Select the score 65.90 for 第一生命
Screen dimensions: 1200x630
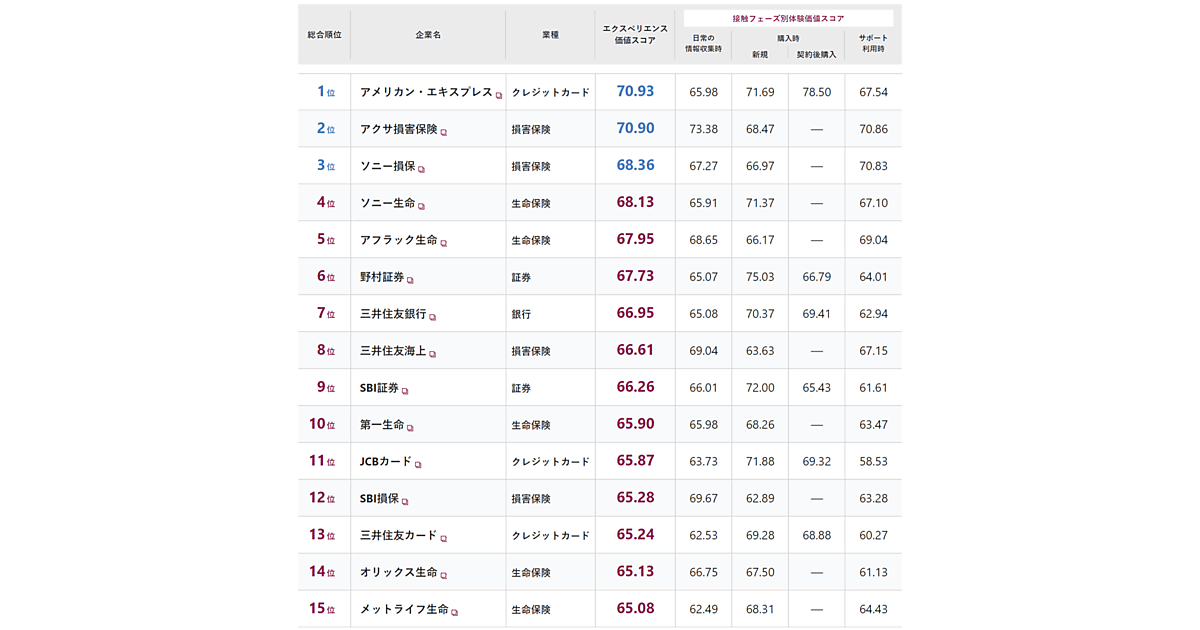pos(635,424)
